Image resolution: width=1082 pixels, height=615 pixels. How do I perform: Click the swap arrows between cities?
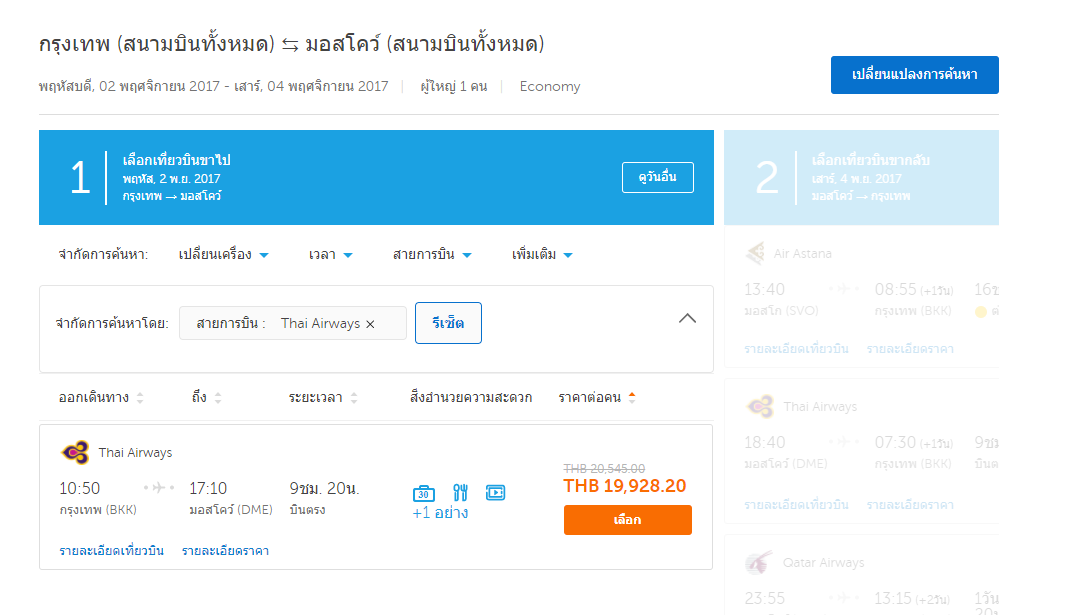[291, 45]
